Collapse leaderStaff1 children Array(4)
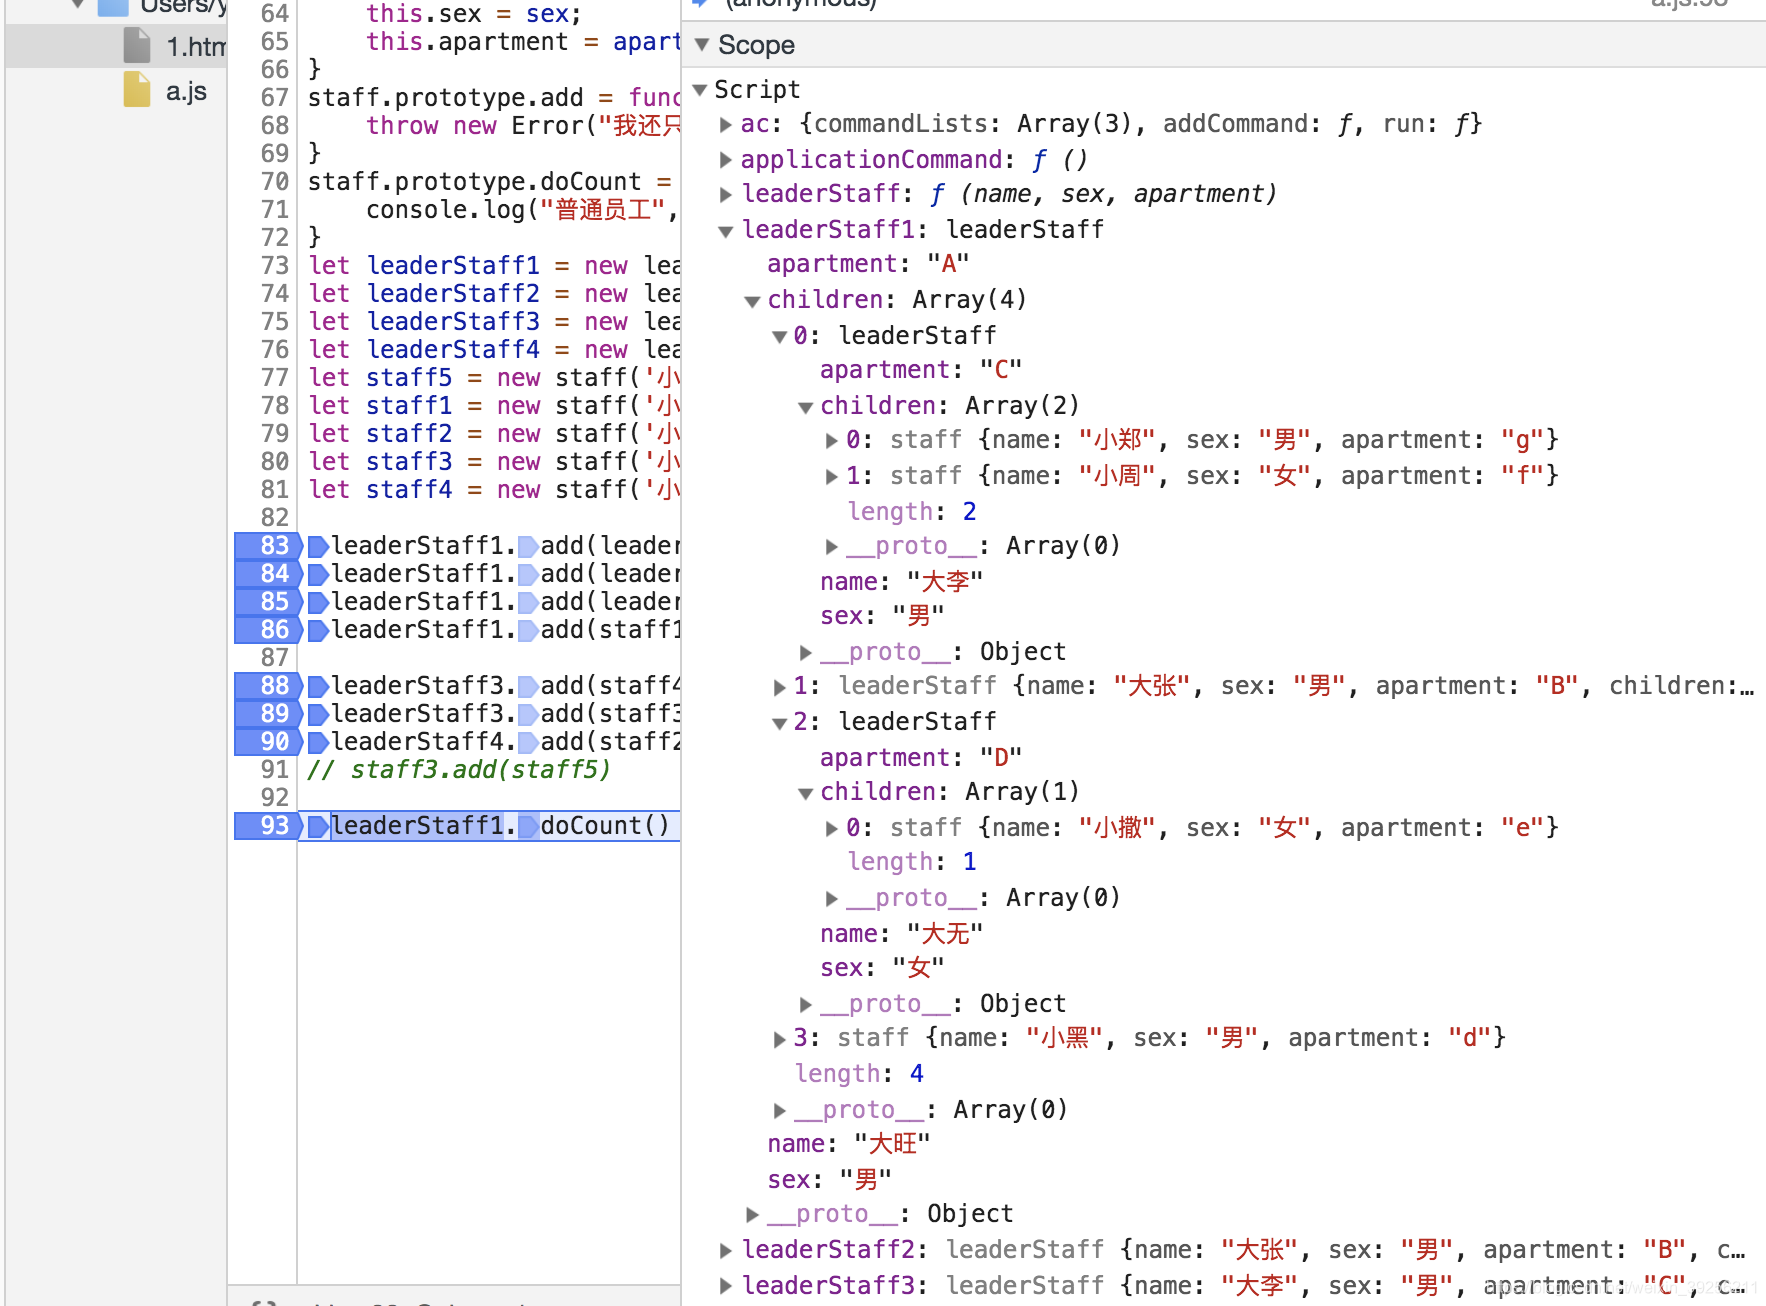The width and height of the screenshot is (1766, 1306). tap(752, 301)
